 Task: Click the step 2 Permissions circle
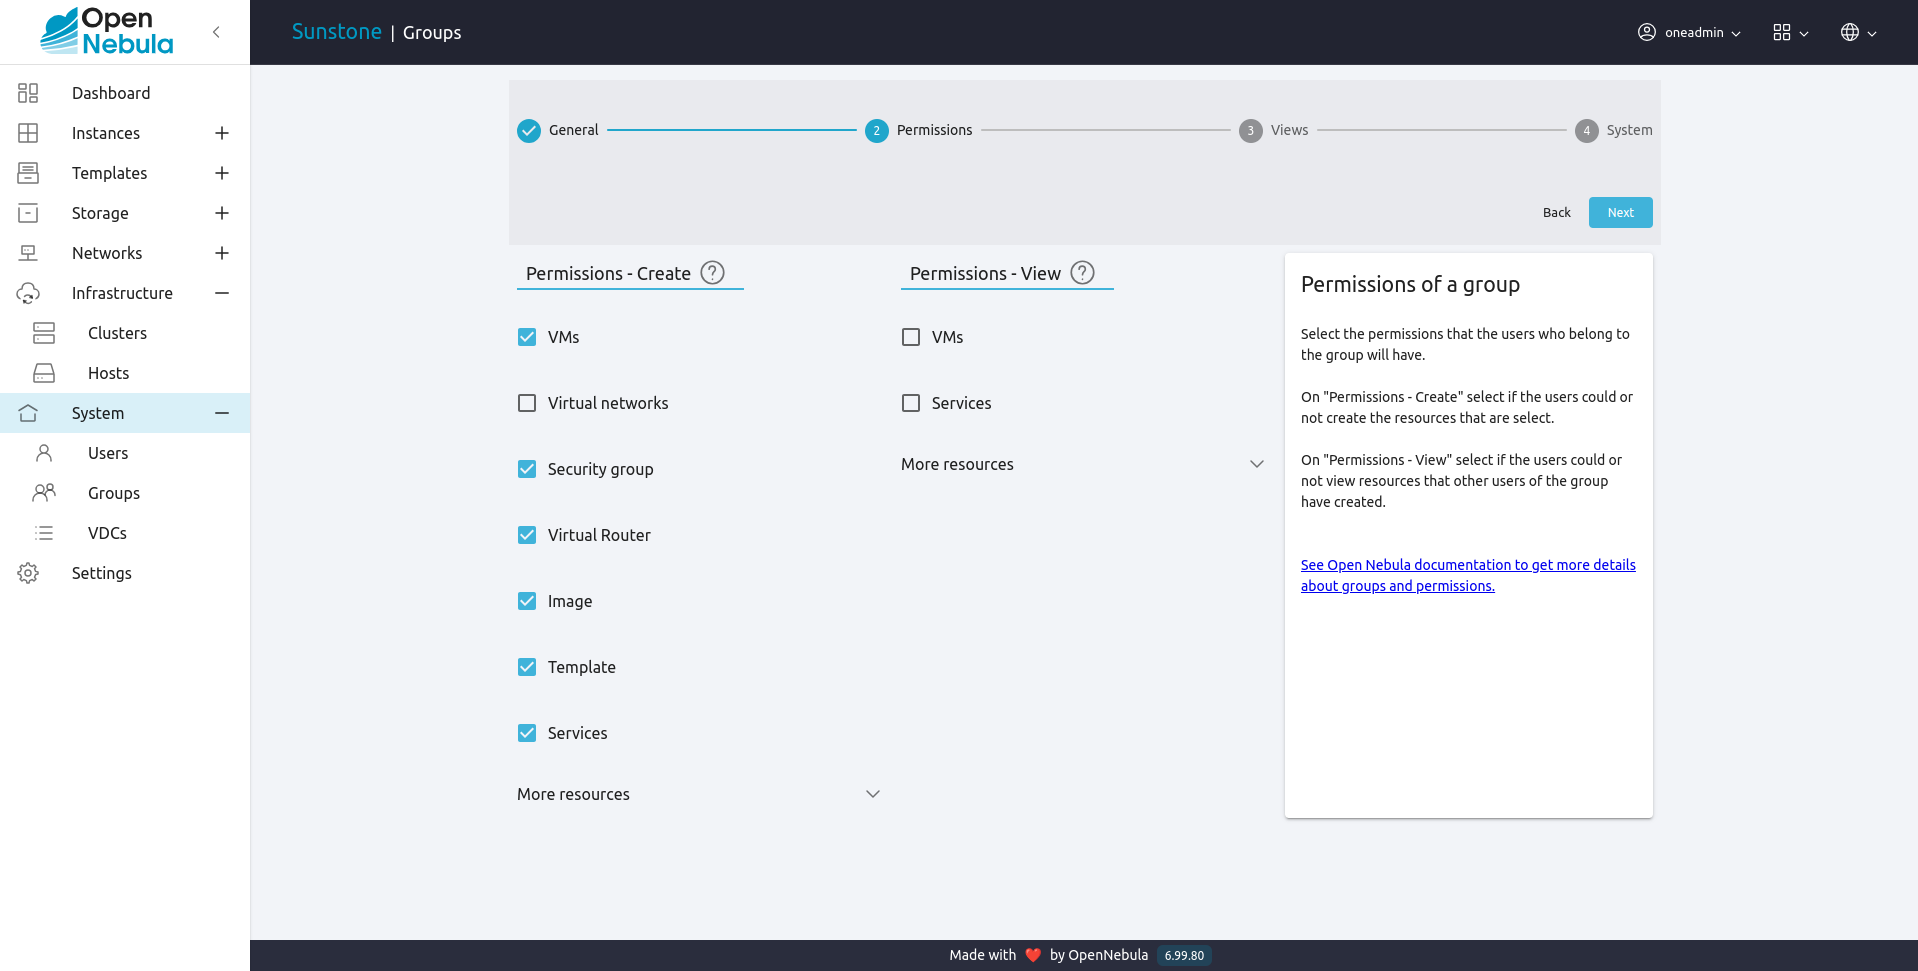pos(877,131)
